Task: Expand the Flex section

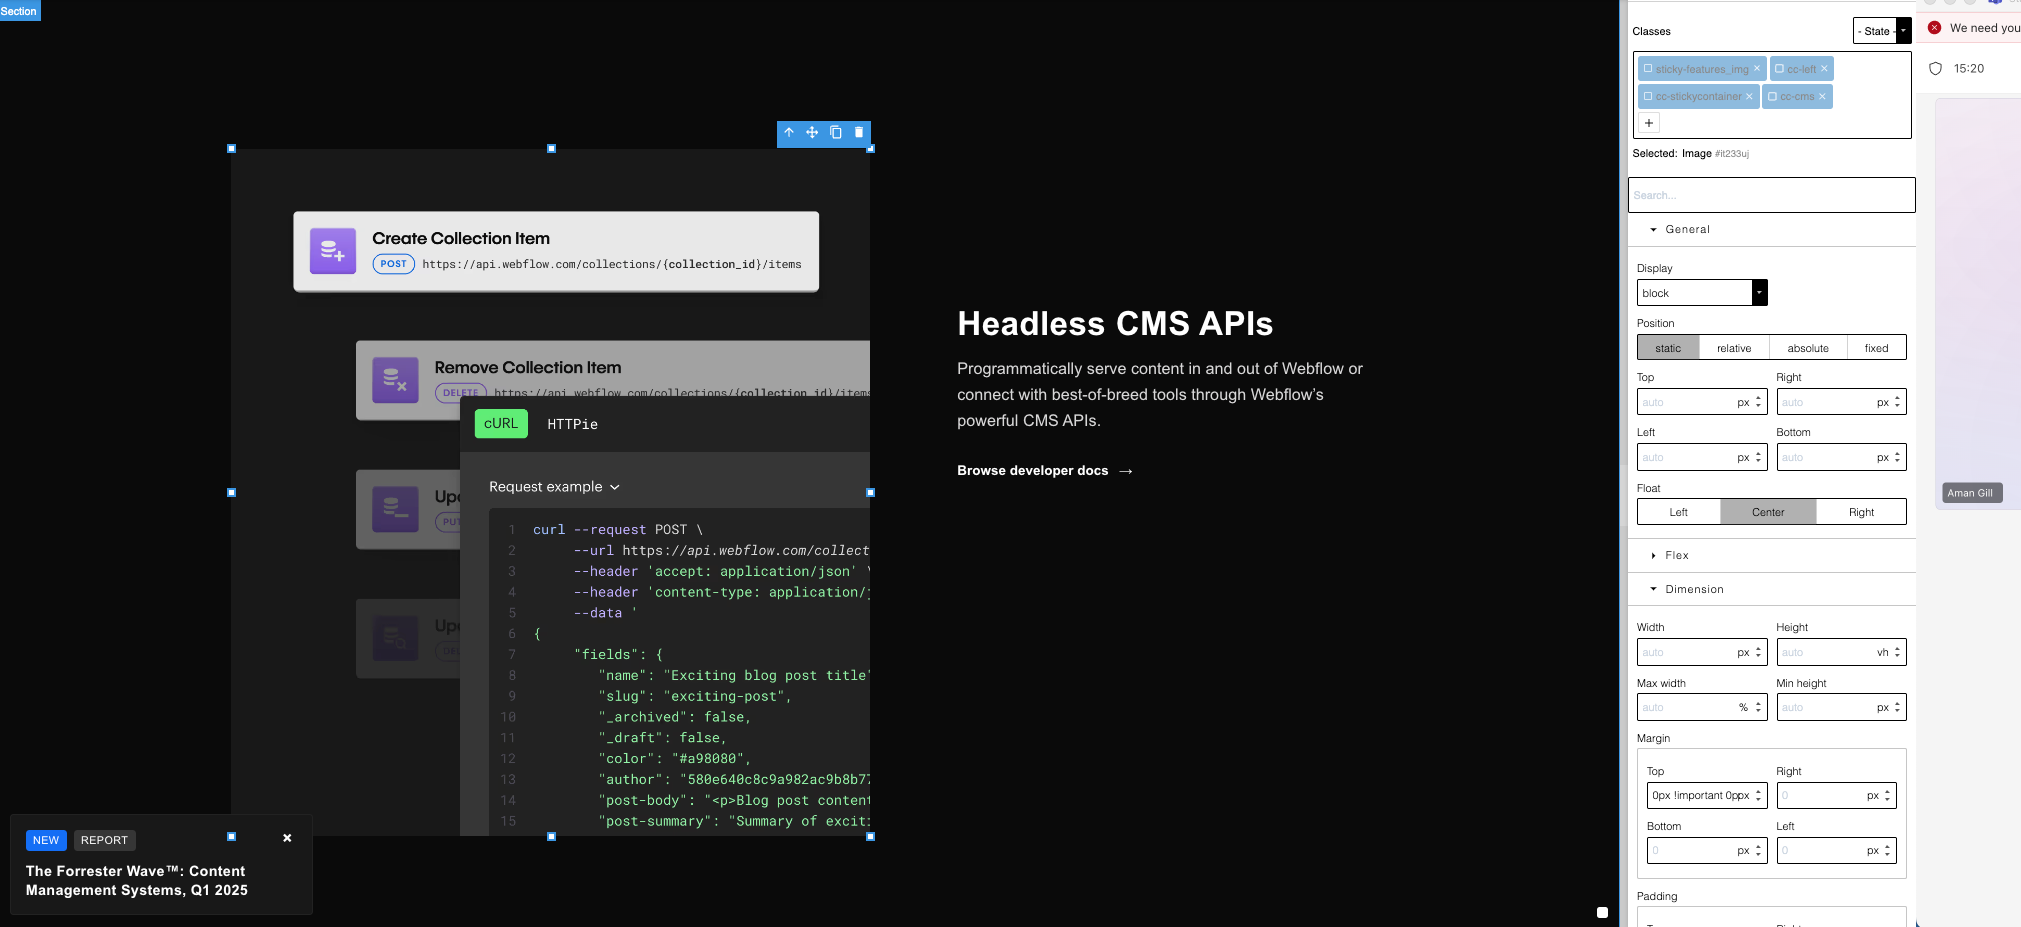Action: coord(1670,556)
